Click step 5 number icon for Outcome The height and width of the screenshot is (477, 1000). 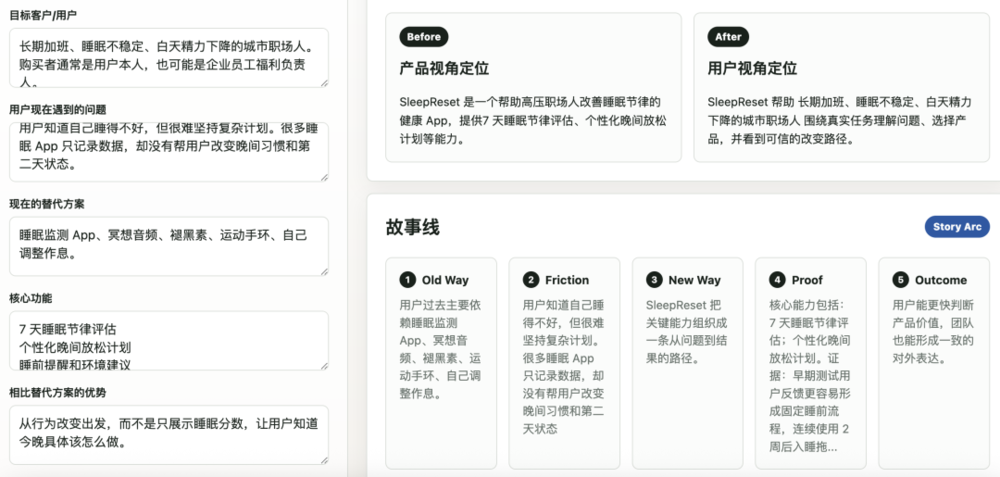(x=901, y=280)
